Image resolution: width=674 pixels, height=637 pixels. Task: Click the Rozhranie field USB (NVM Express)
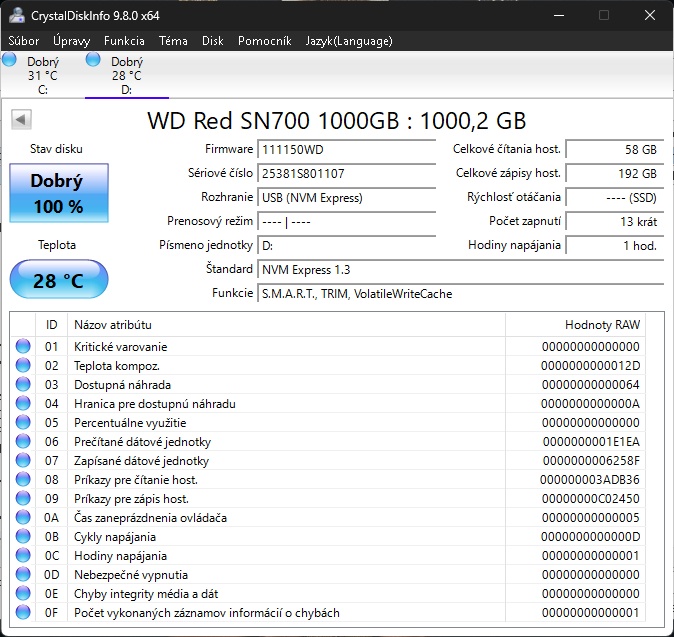coord(346,198)
